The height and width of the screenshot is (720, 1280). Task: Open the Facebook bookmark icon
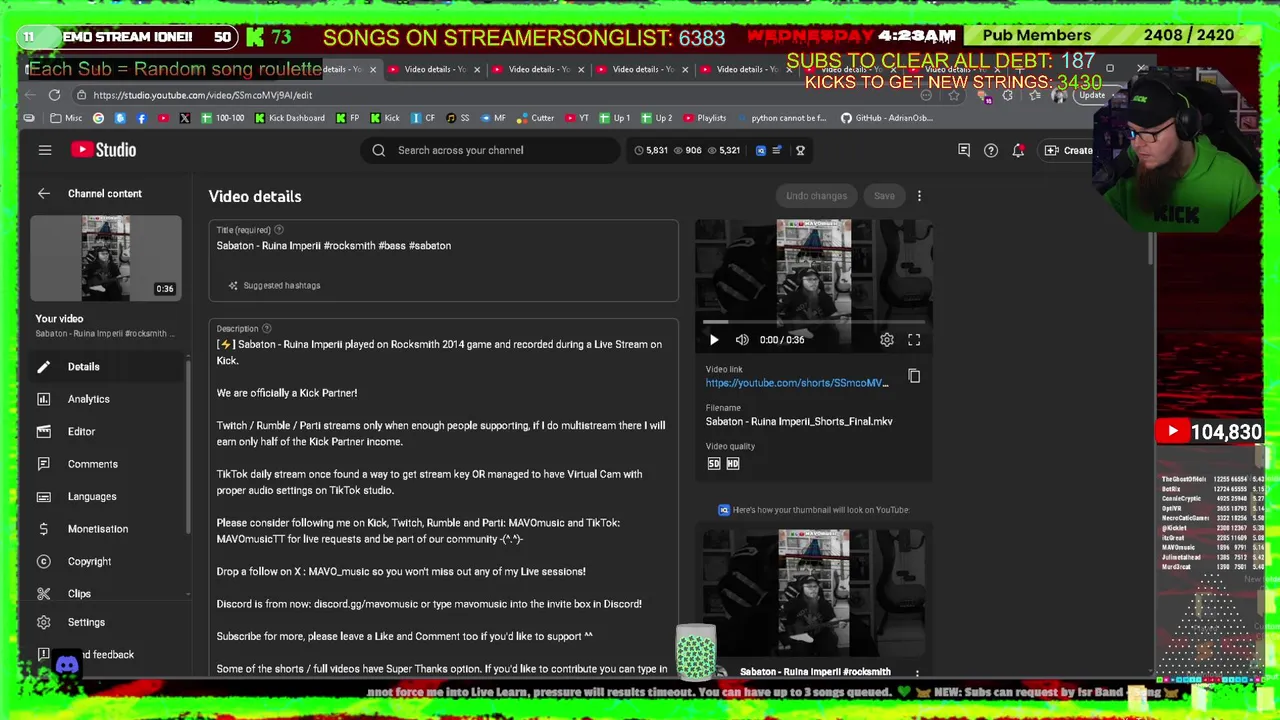pyautogui.click(x=141, y=118)
